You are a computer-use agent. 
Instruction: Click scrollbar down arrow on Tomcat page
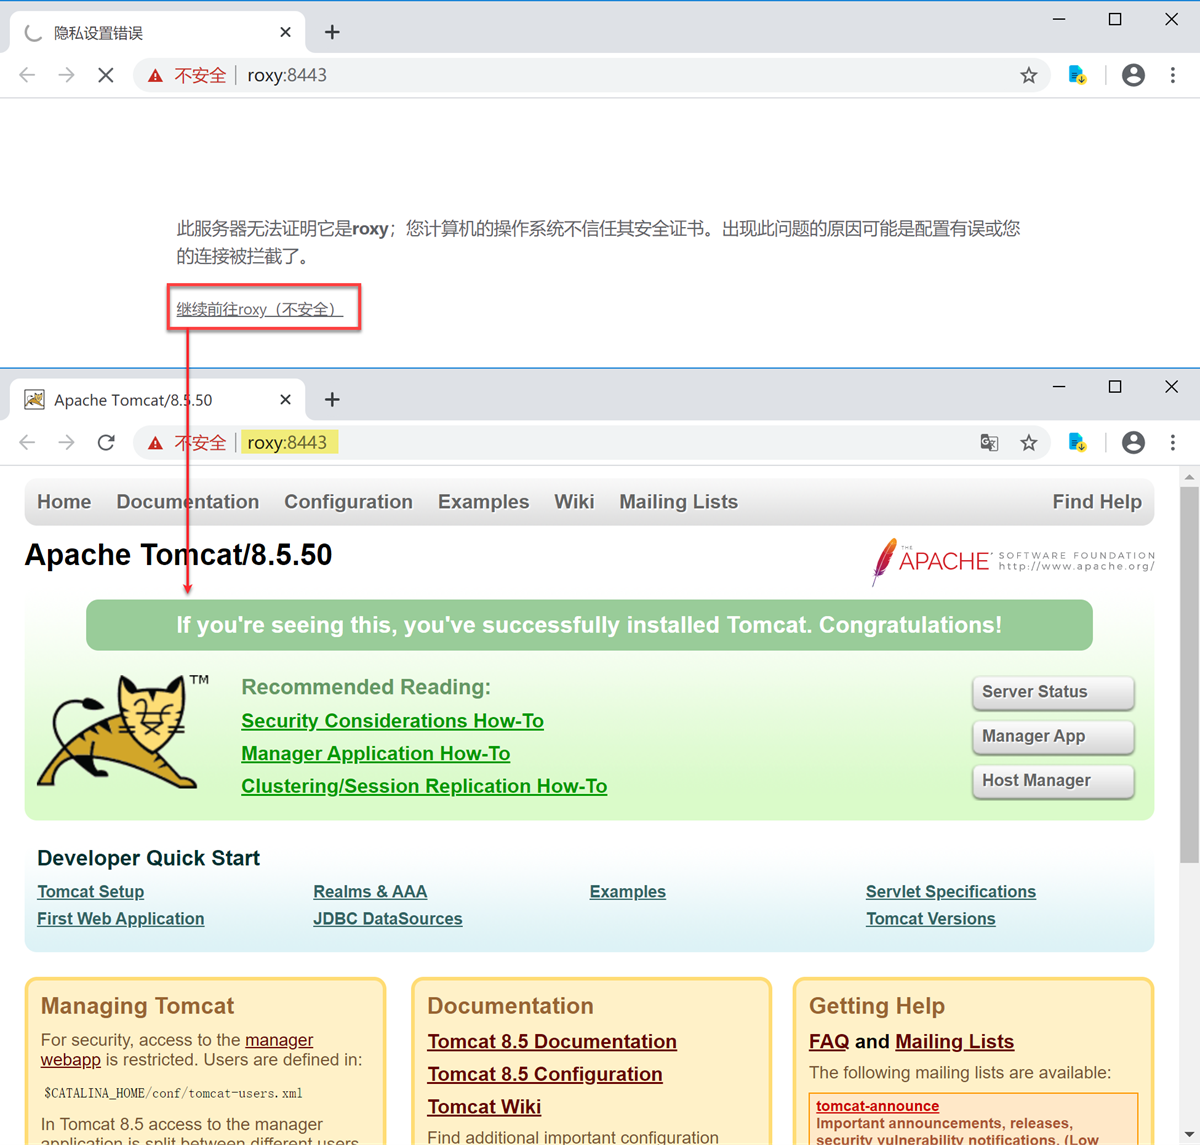coord(1189,1137)
